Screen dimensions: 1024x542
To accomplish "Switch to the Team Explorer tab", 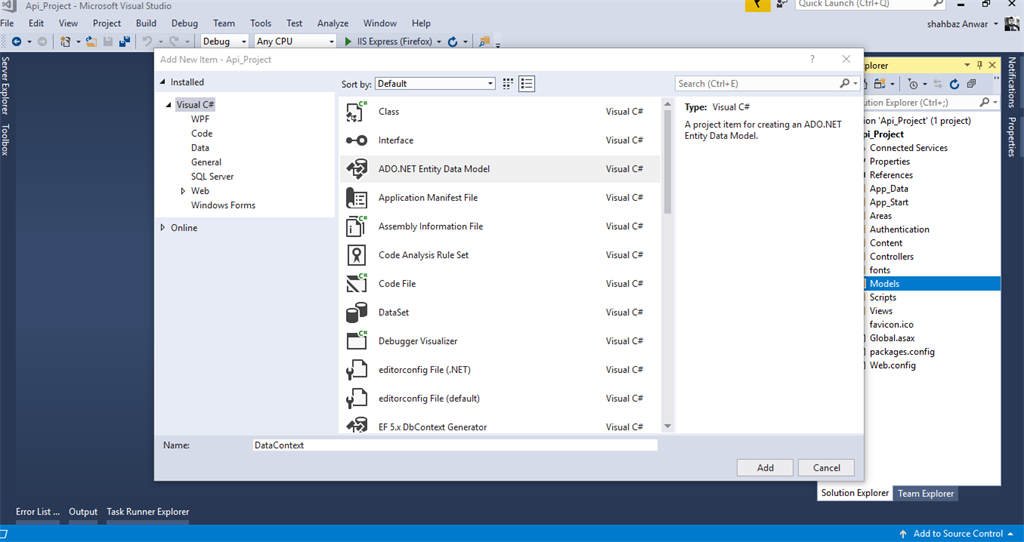I will pyautogui.click(x=925, y=493).
